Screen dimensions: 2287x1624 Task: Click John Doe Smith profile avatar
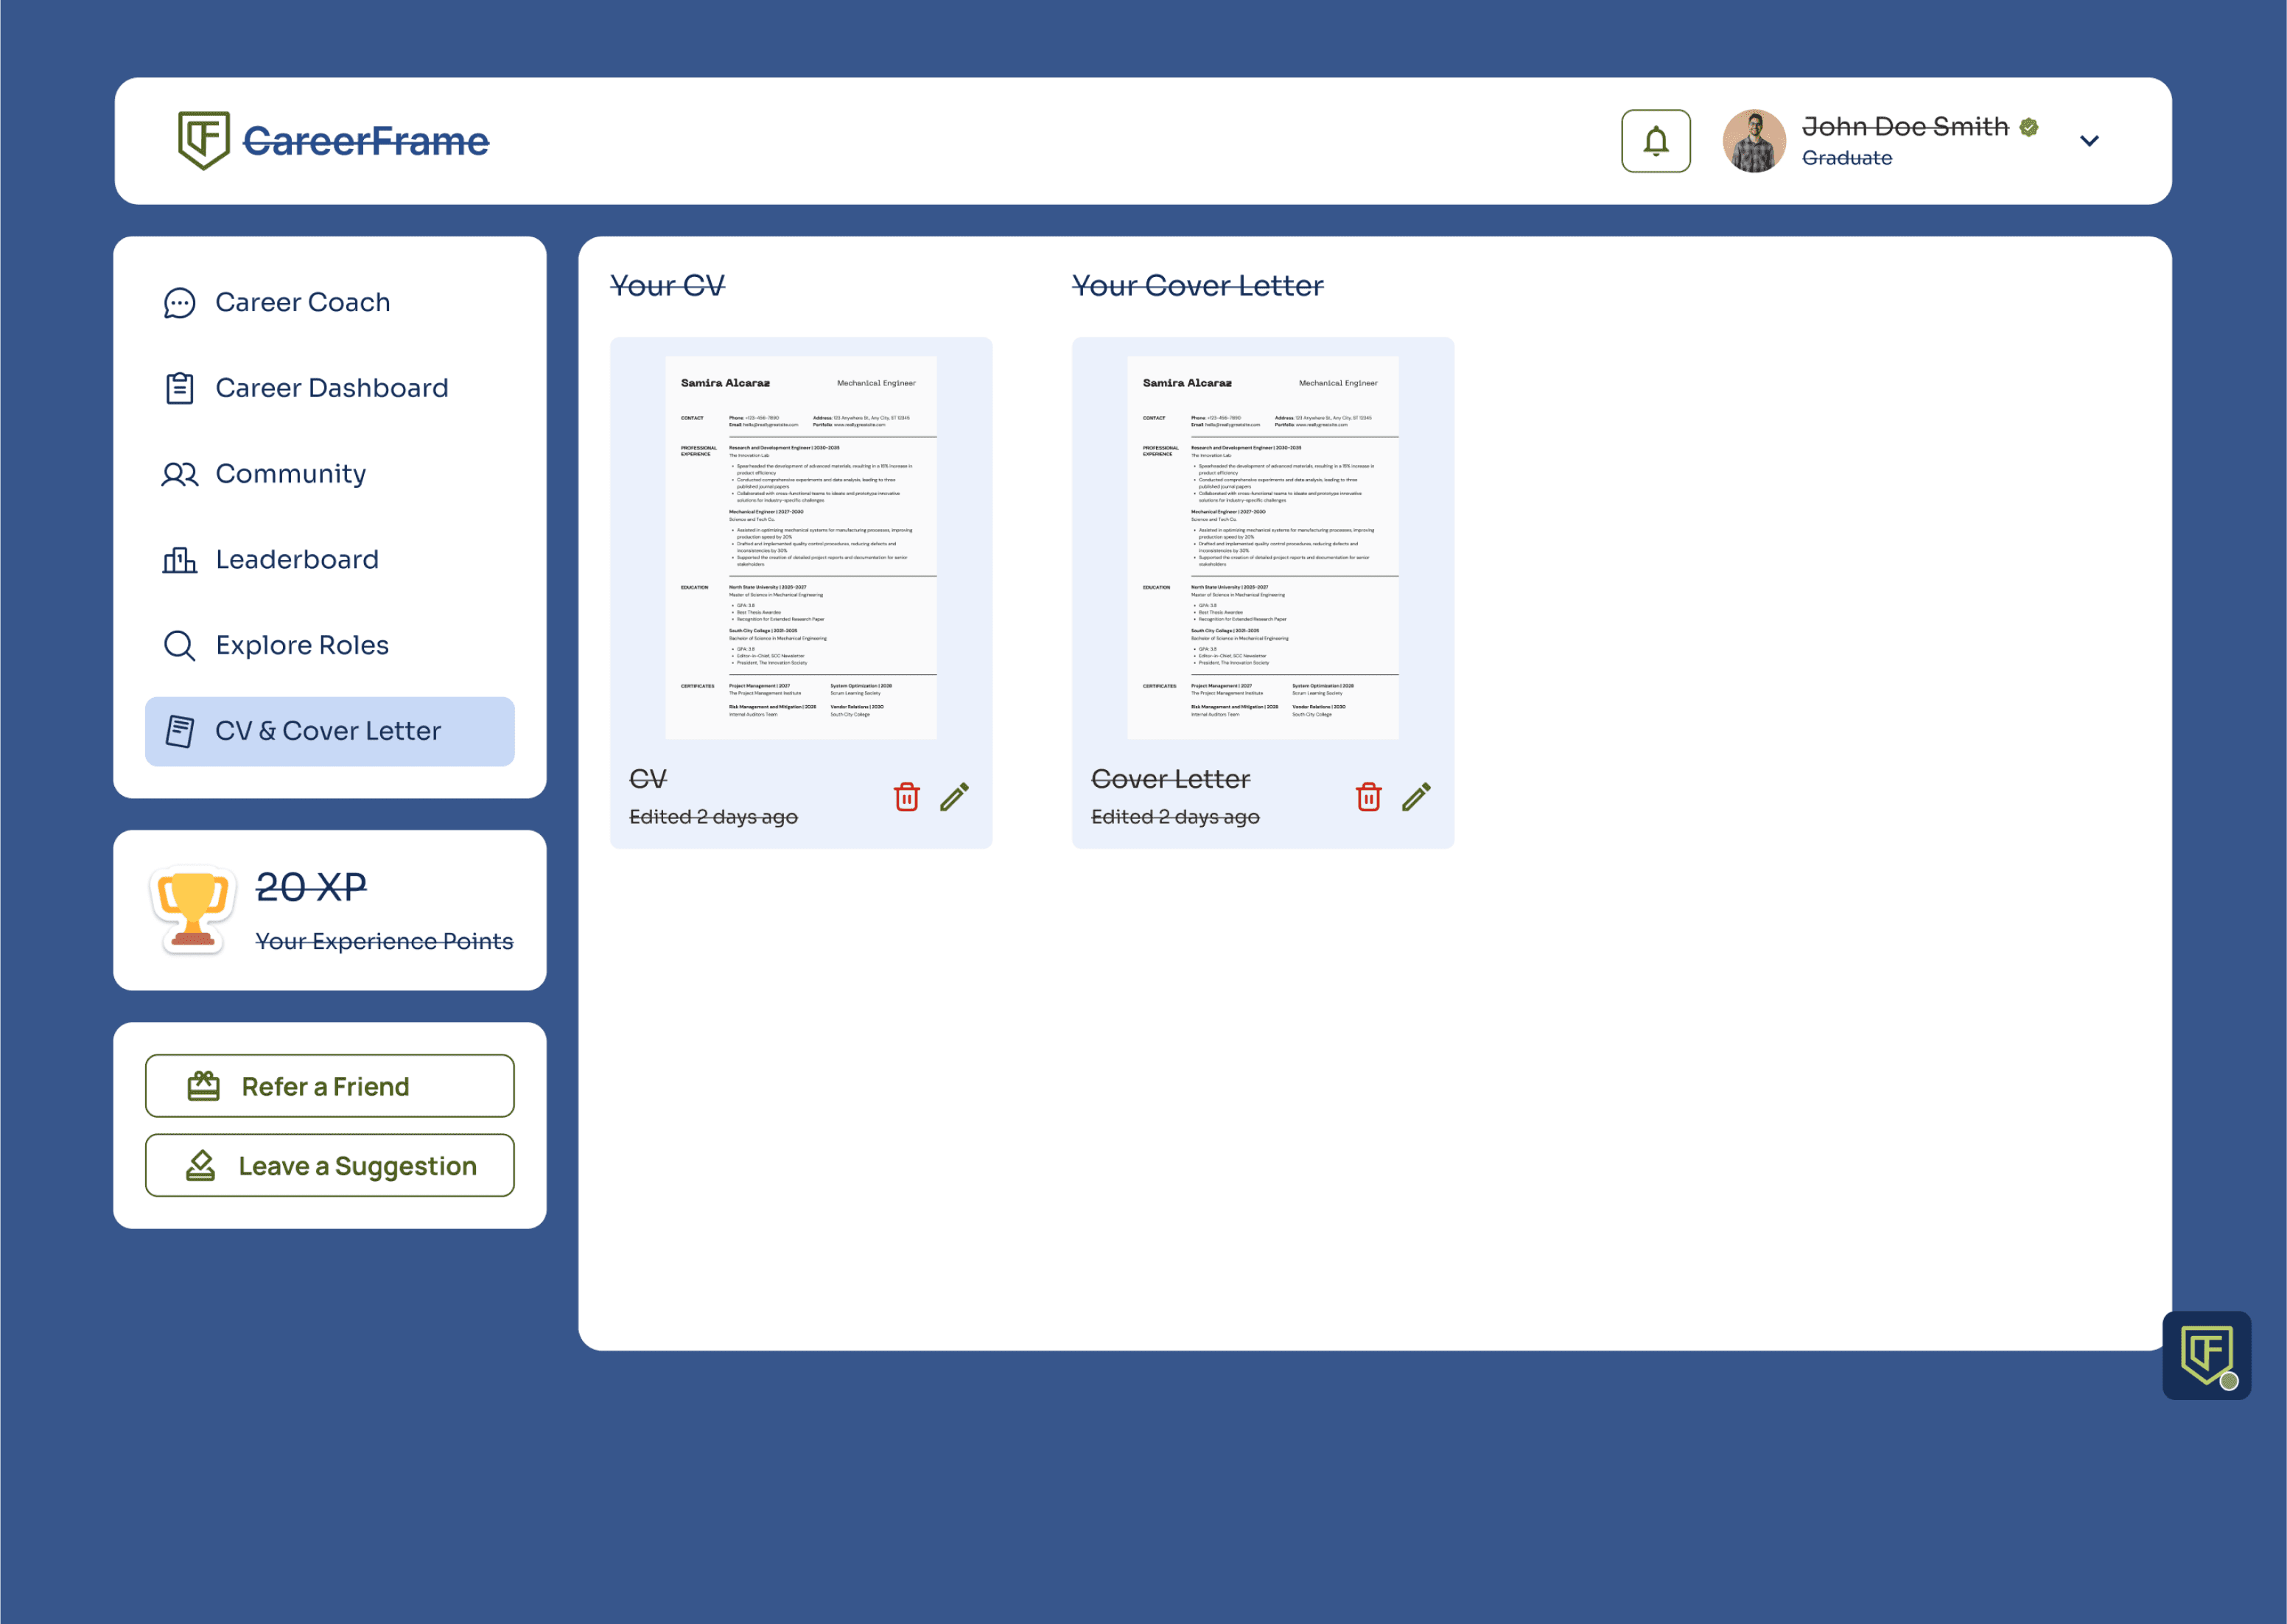click(1754, 141)
